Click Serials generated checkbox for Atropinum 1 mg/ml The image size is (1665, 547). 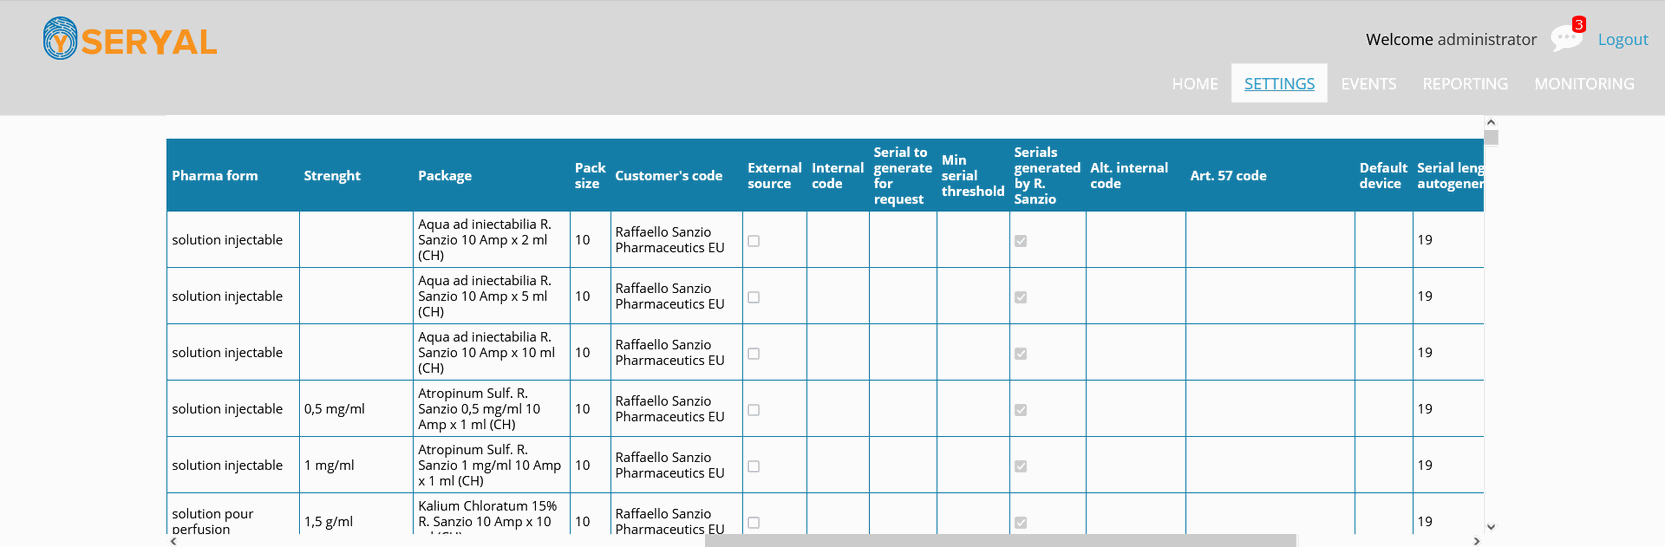(1021, 466)
